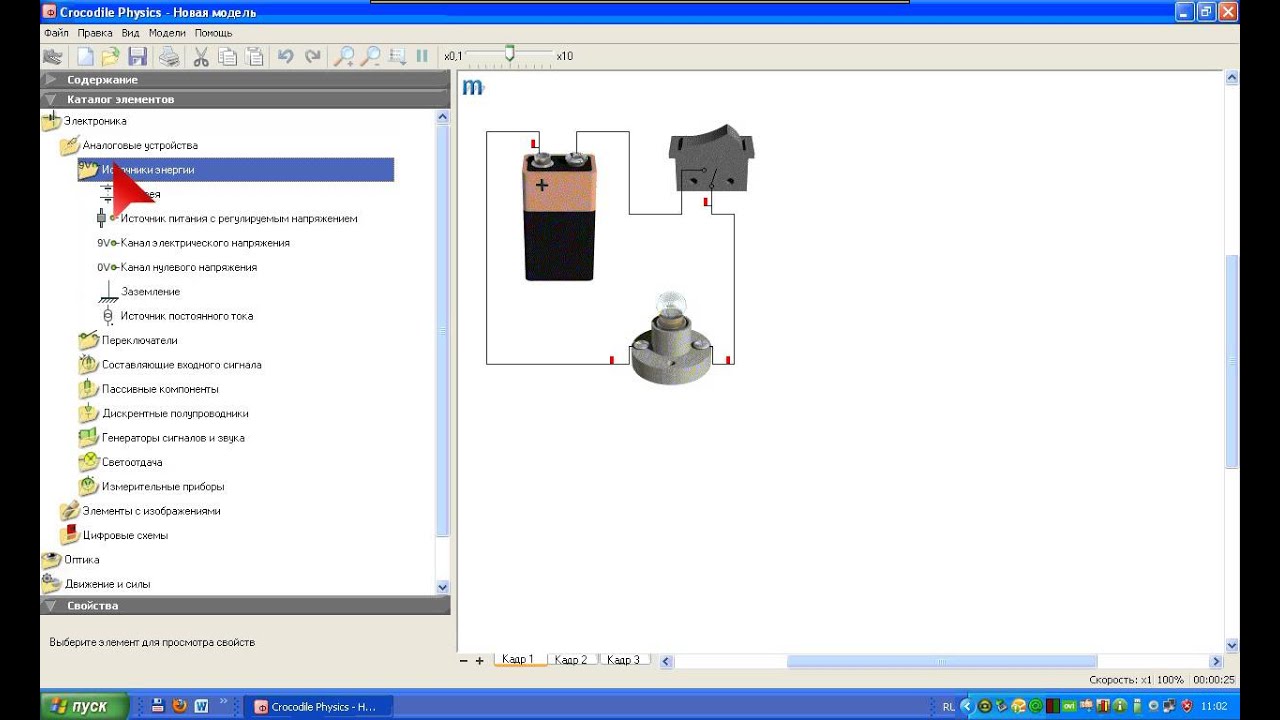Image resolution: width=1280 pixels, height=720 pixels.
Task: Paste from clipboard with the Paste icon
Action: click(x=255, y=57)
